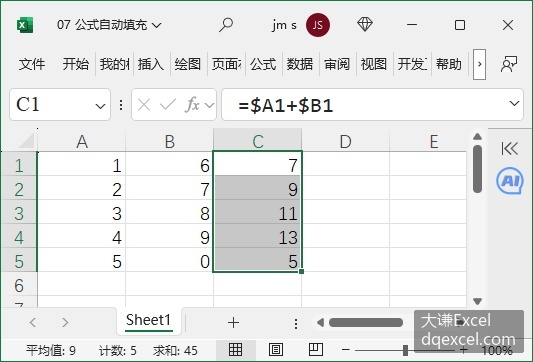
Task: Click the vertical scrollbar up arrow
Action: coord(478,137)
